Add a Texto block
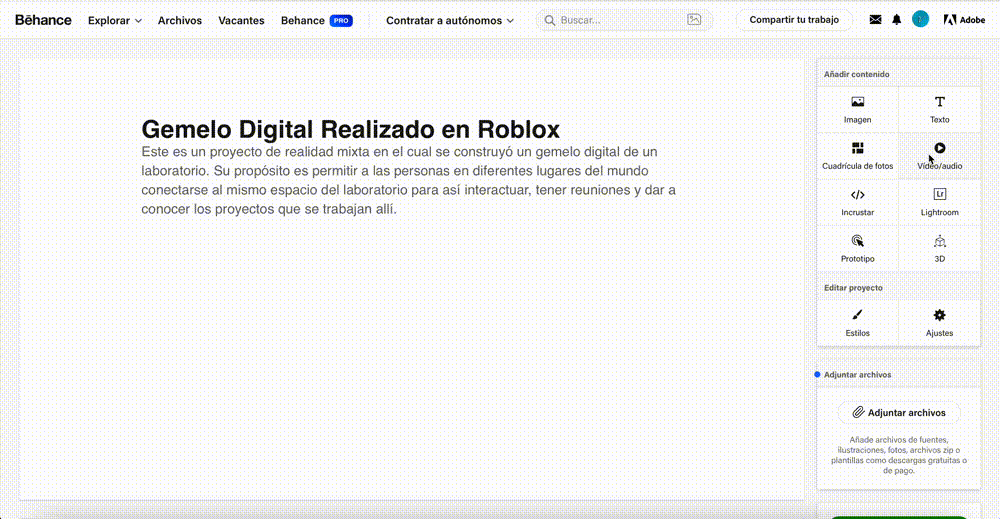Screen dimensions: 1000x519 939,110
